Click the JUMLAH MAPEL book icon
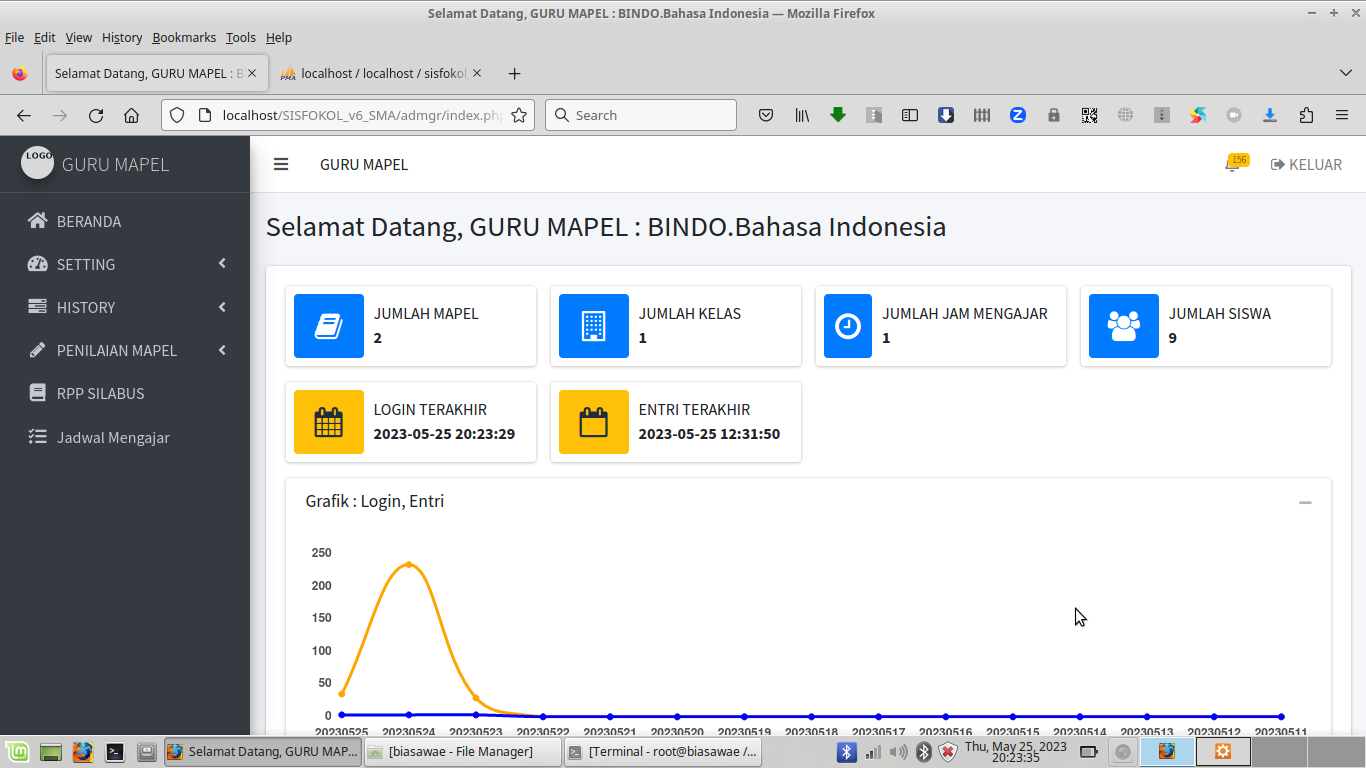The image size is (1366, 768). pos(329,326)
